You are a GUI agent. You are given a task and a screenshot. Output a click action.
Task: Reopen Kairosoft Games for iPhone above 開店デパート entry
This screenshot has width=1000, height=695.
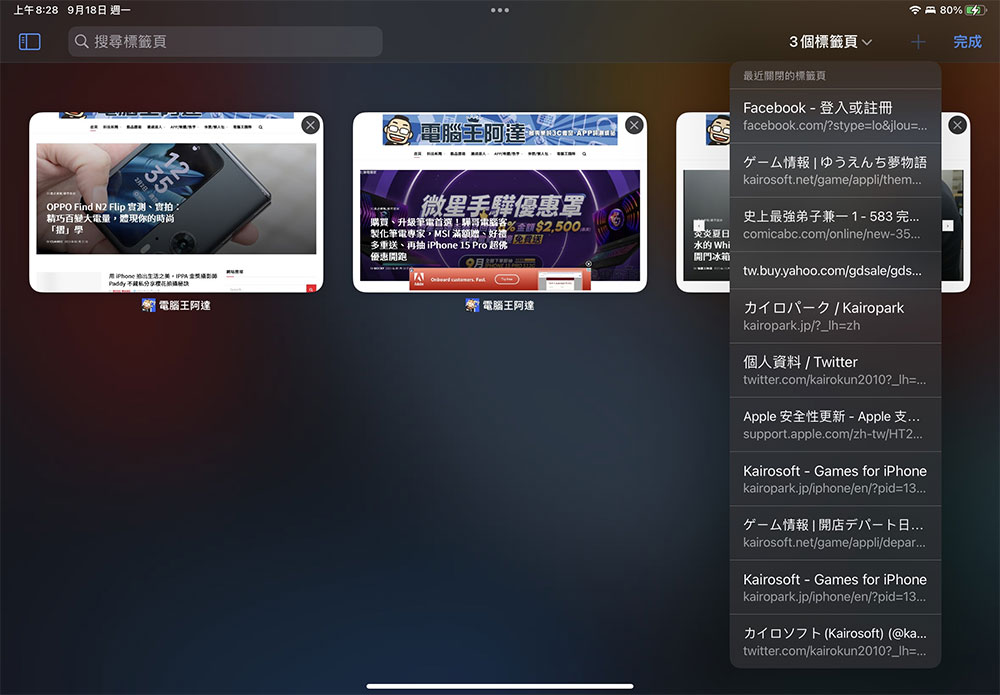click(x=835, y=479)
